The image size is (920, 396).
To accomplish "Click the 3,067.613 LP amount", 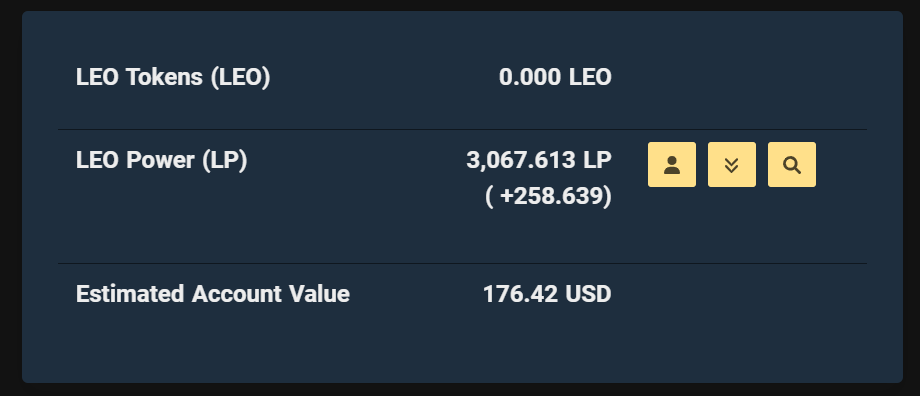I will [x=539, y=160].
